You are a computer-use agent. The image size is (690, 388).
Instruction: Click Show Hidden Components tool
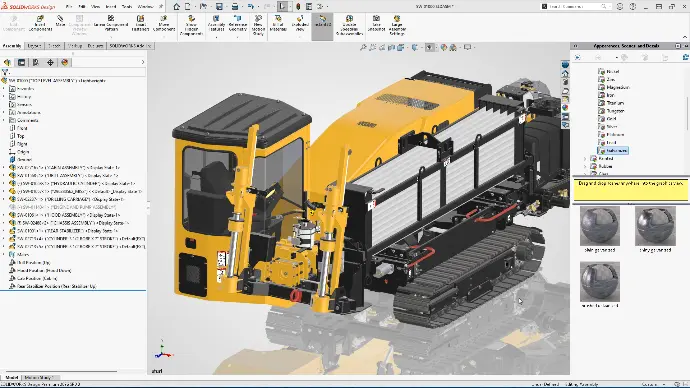[x=191, y=25]
